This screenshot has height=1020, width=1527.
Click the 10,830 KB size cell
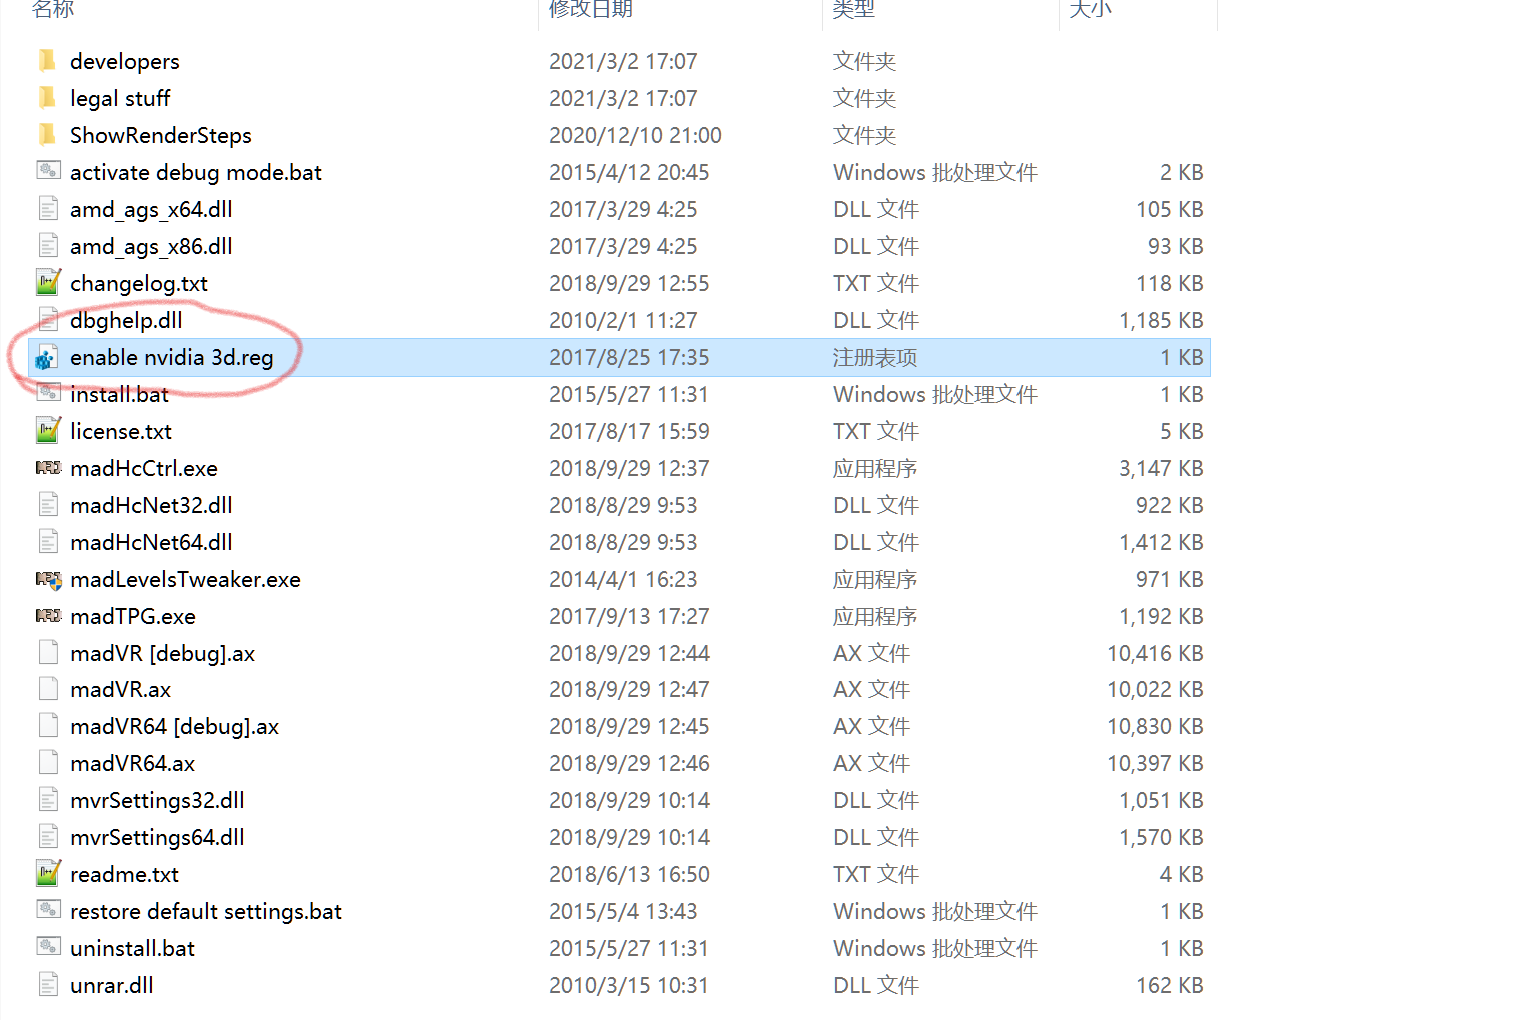[1155, 726]
